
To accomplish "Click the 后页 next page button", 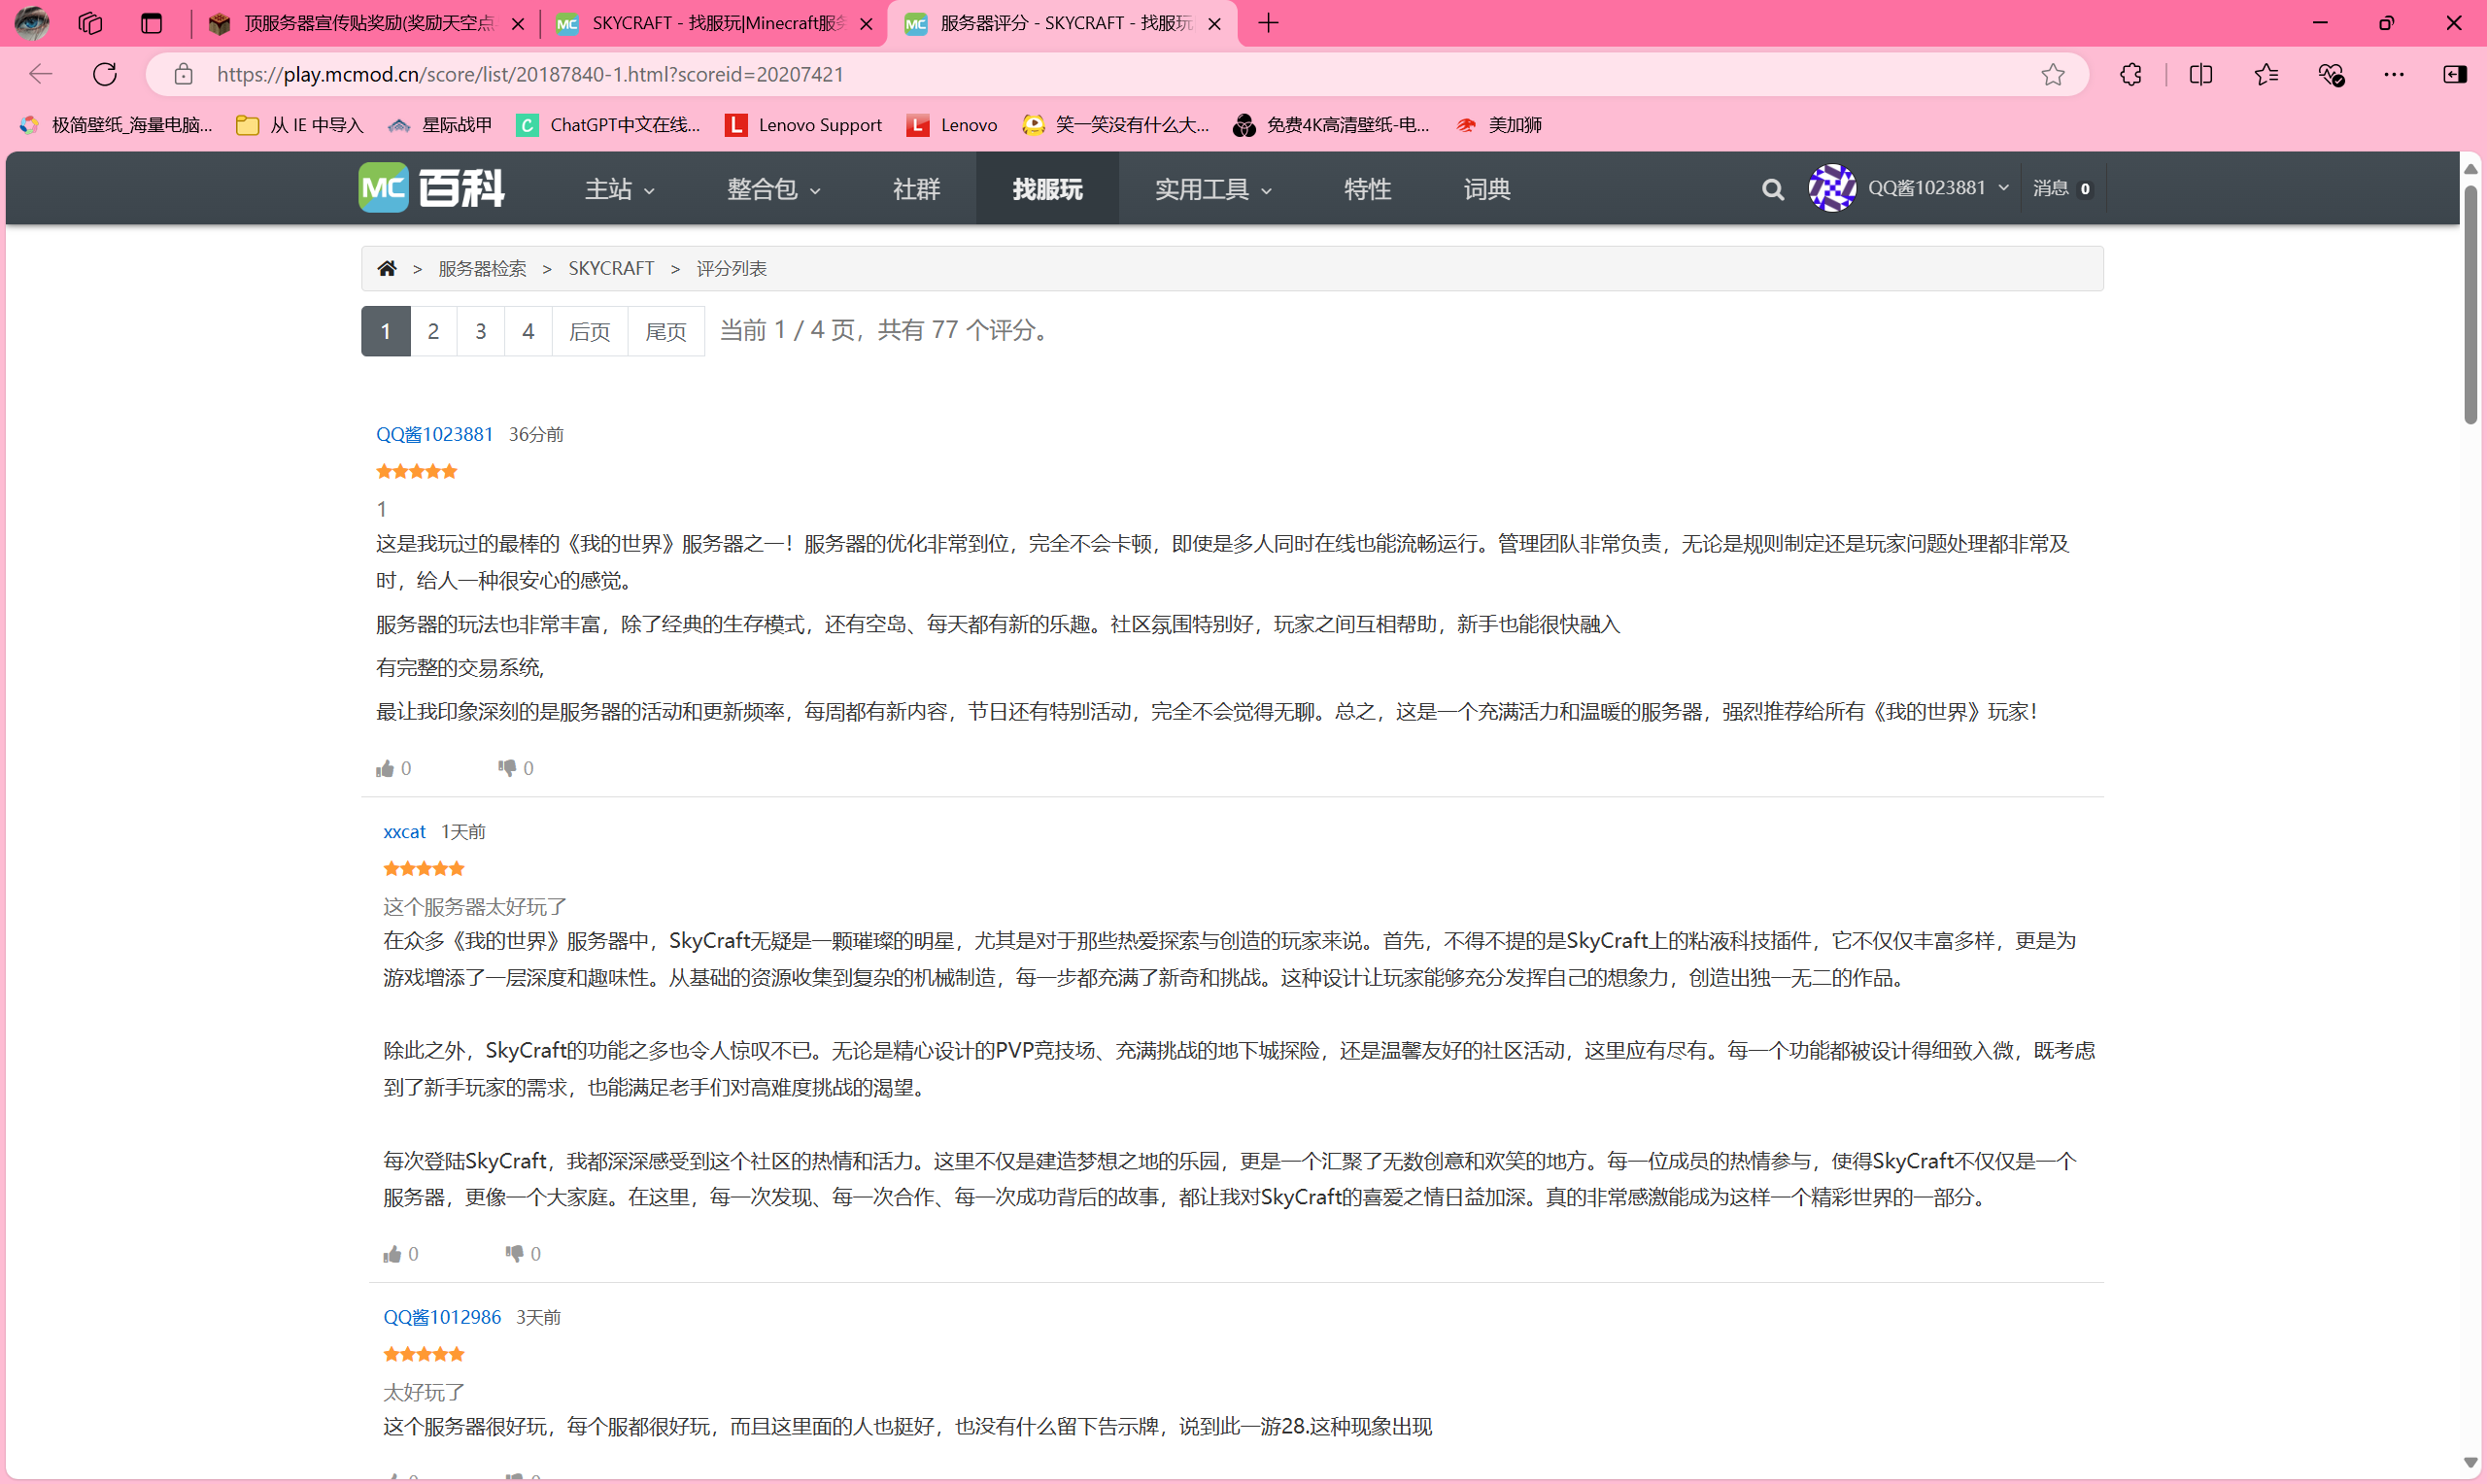I will click(589, 331).
